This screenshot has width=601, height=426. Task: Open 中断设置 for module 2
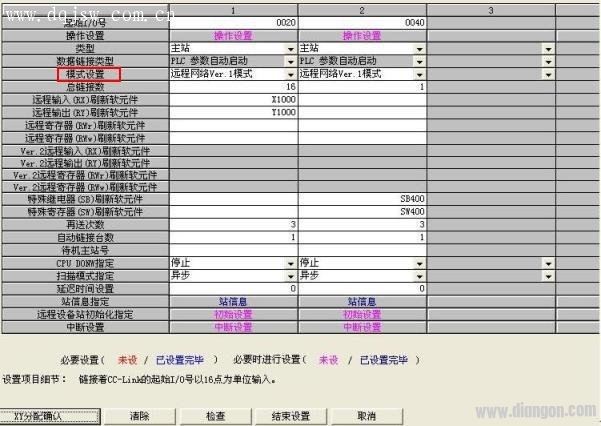(362, 327)
